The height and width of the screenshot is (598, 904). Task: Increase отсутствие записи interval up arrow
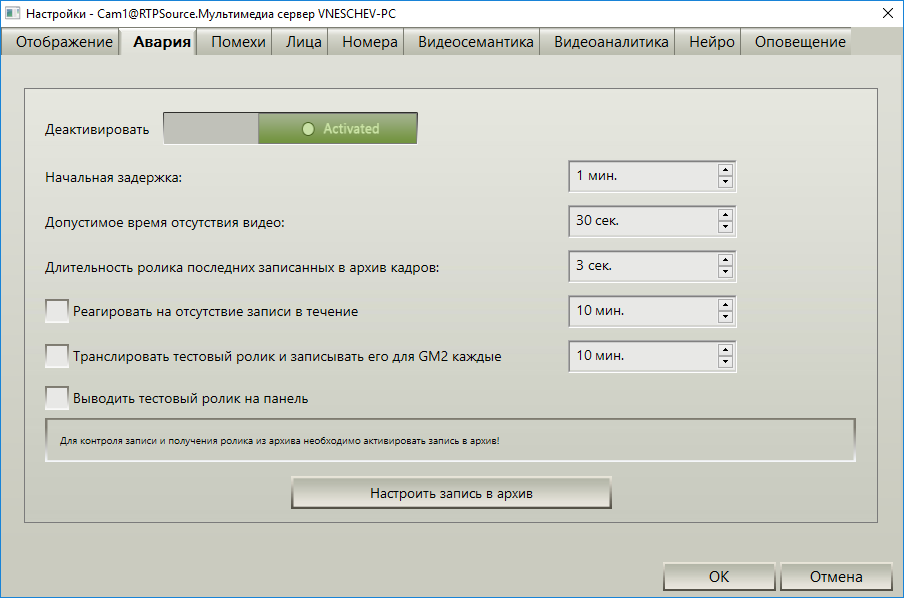(x=725, y=305)
